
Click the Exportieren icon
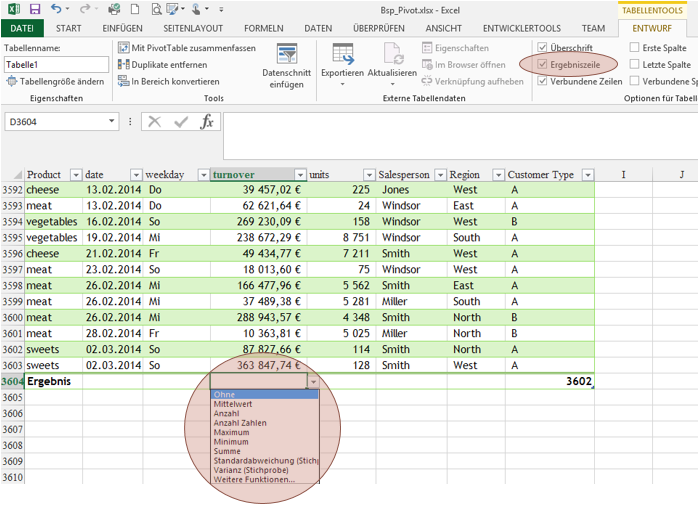coord(342,59)
